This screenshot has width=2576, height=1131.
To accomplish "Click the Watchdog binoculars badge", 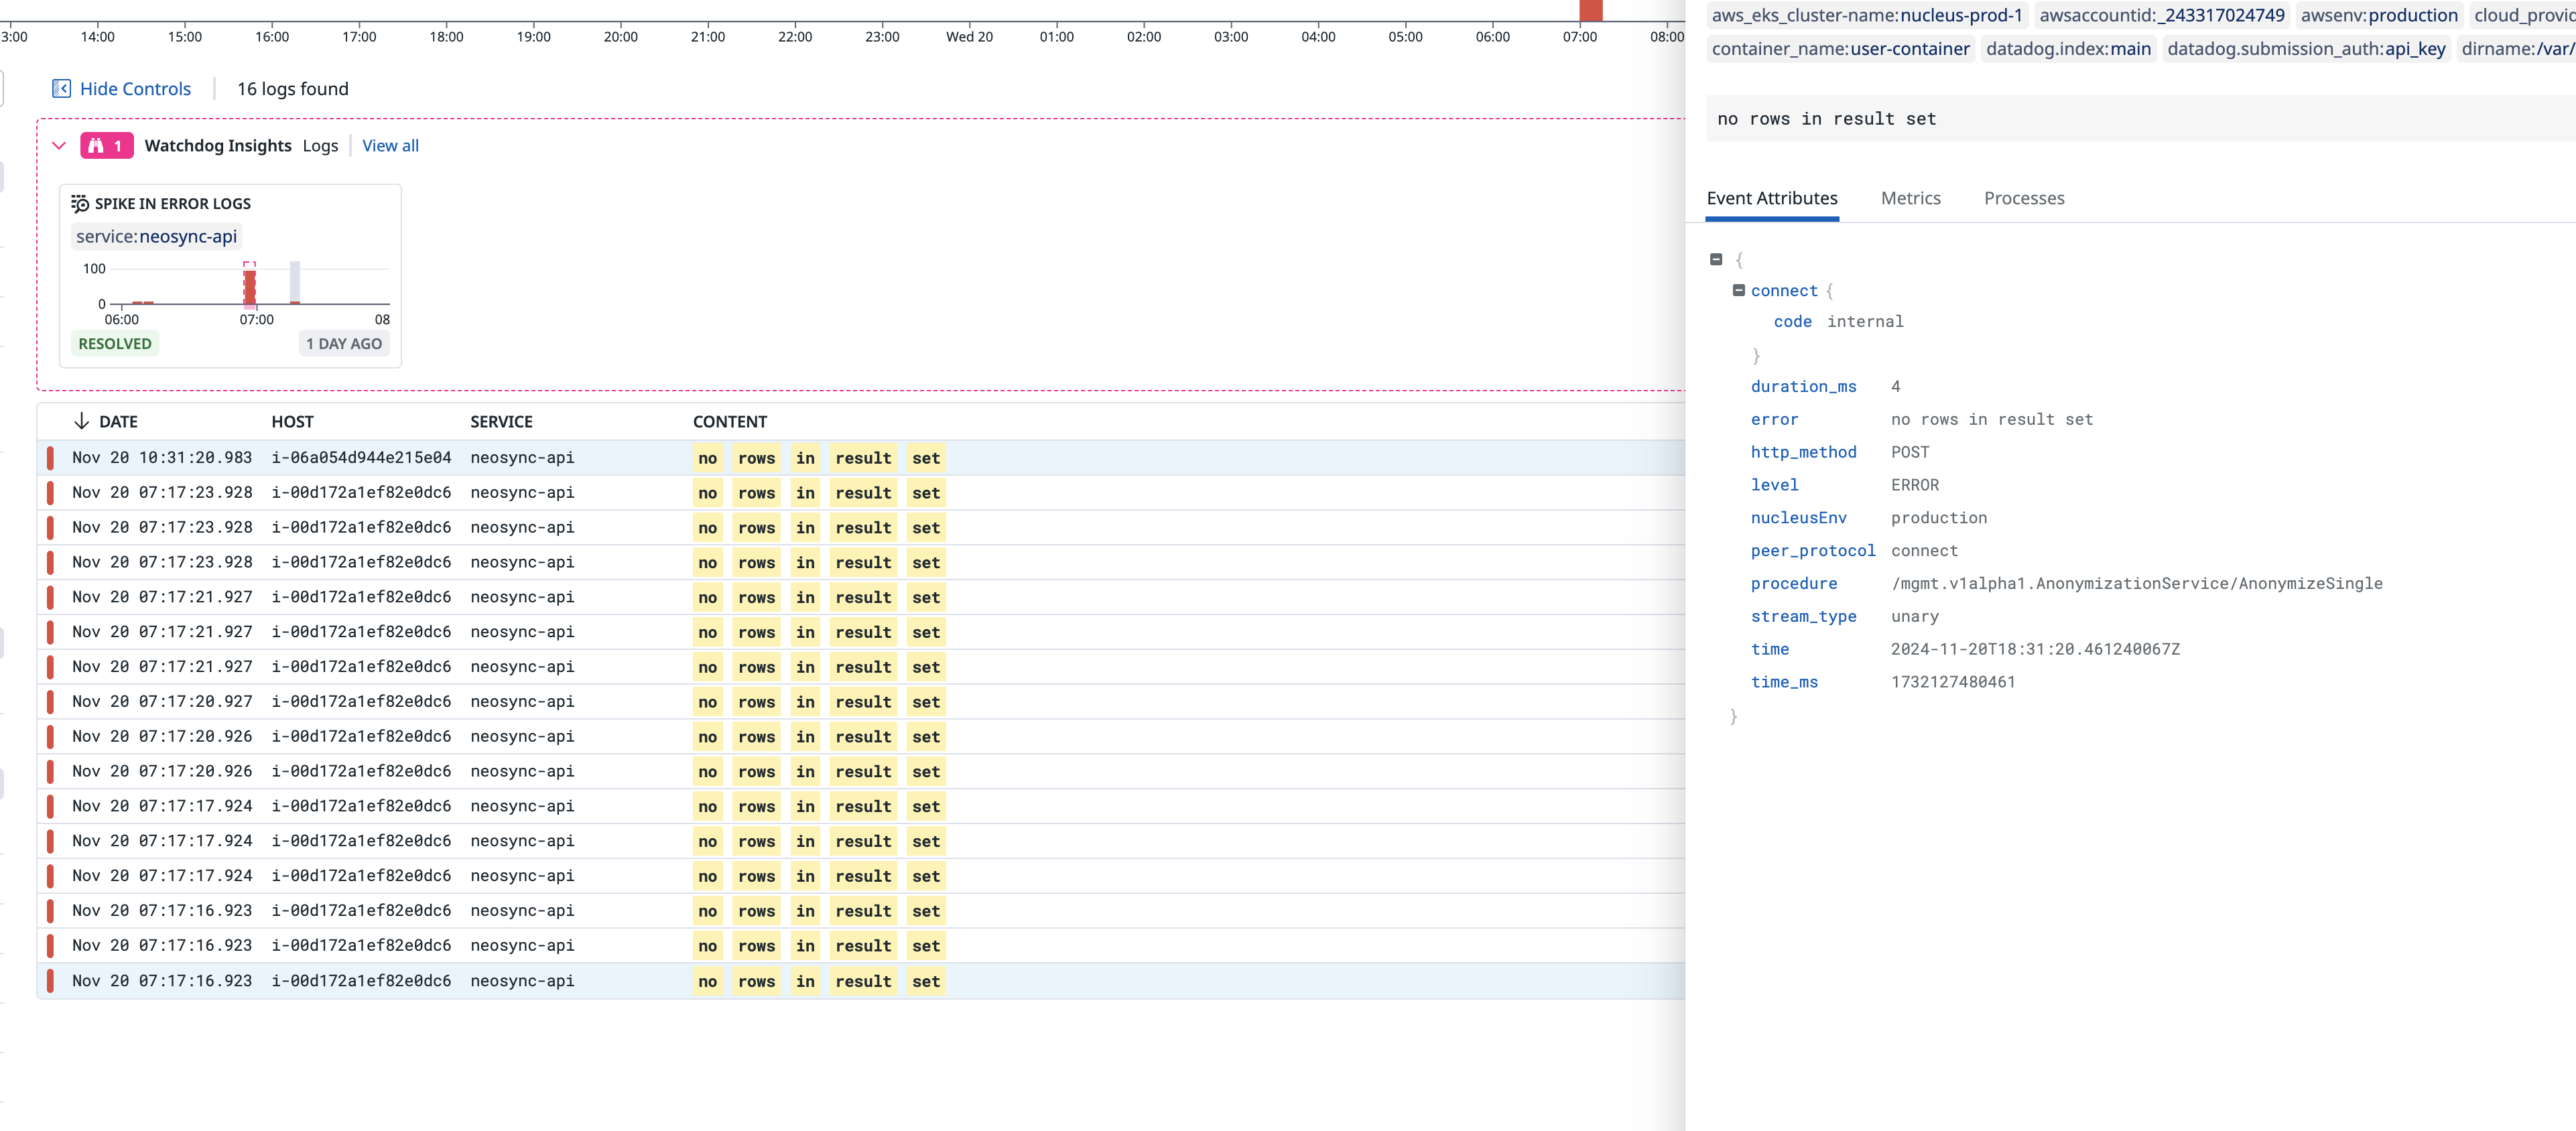I will coord(106,146).
